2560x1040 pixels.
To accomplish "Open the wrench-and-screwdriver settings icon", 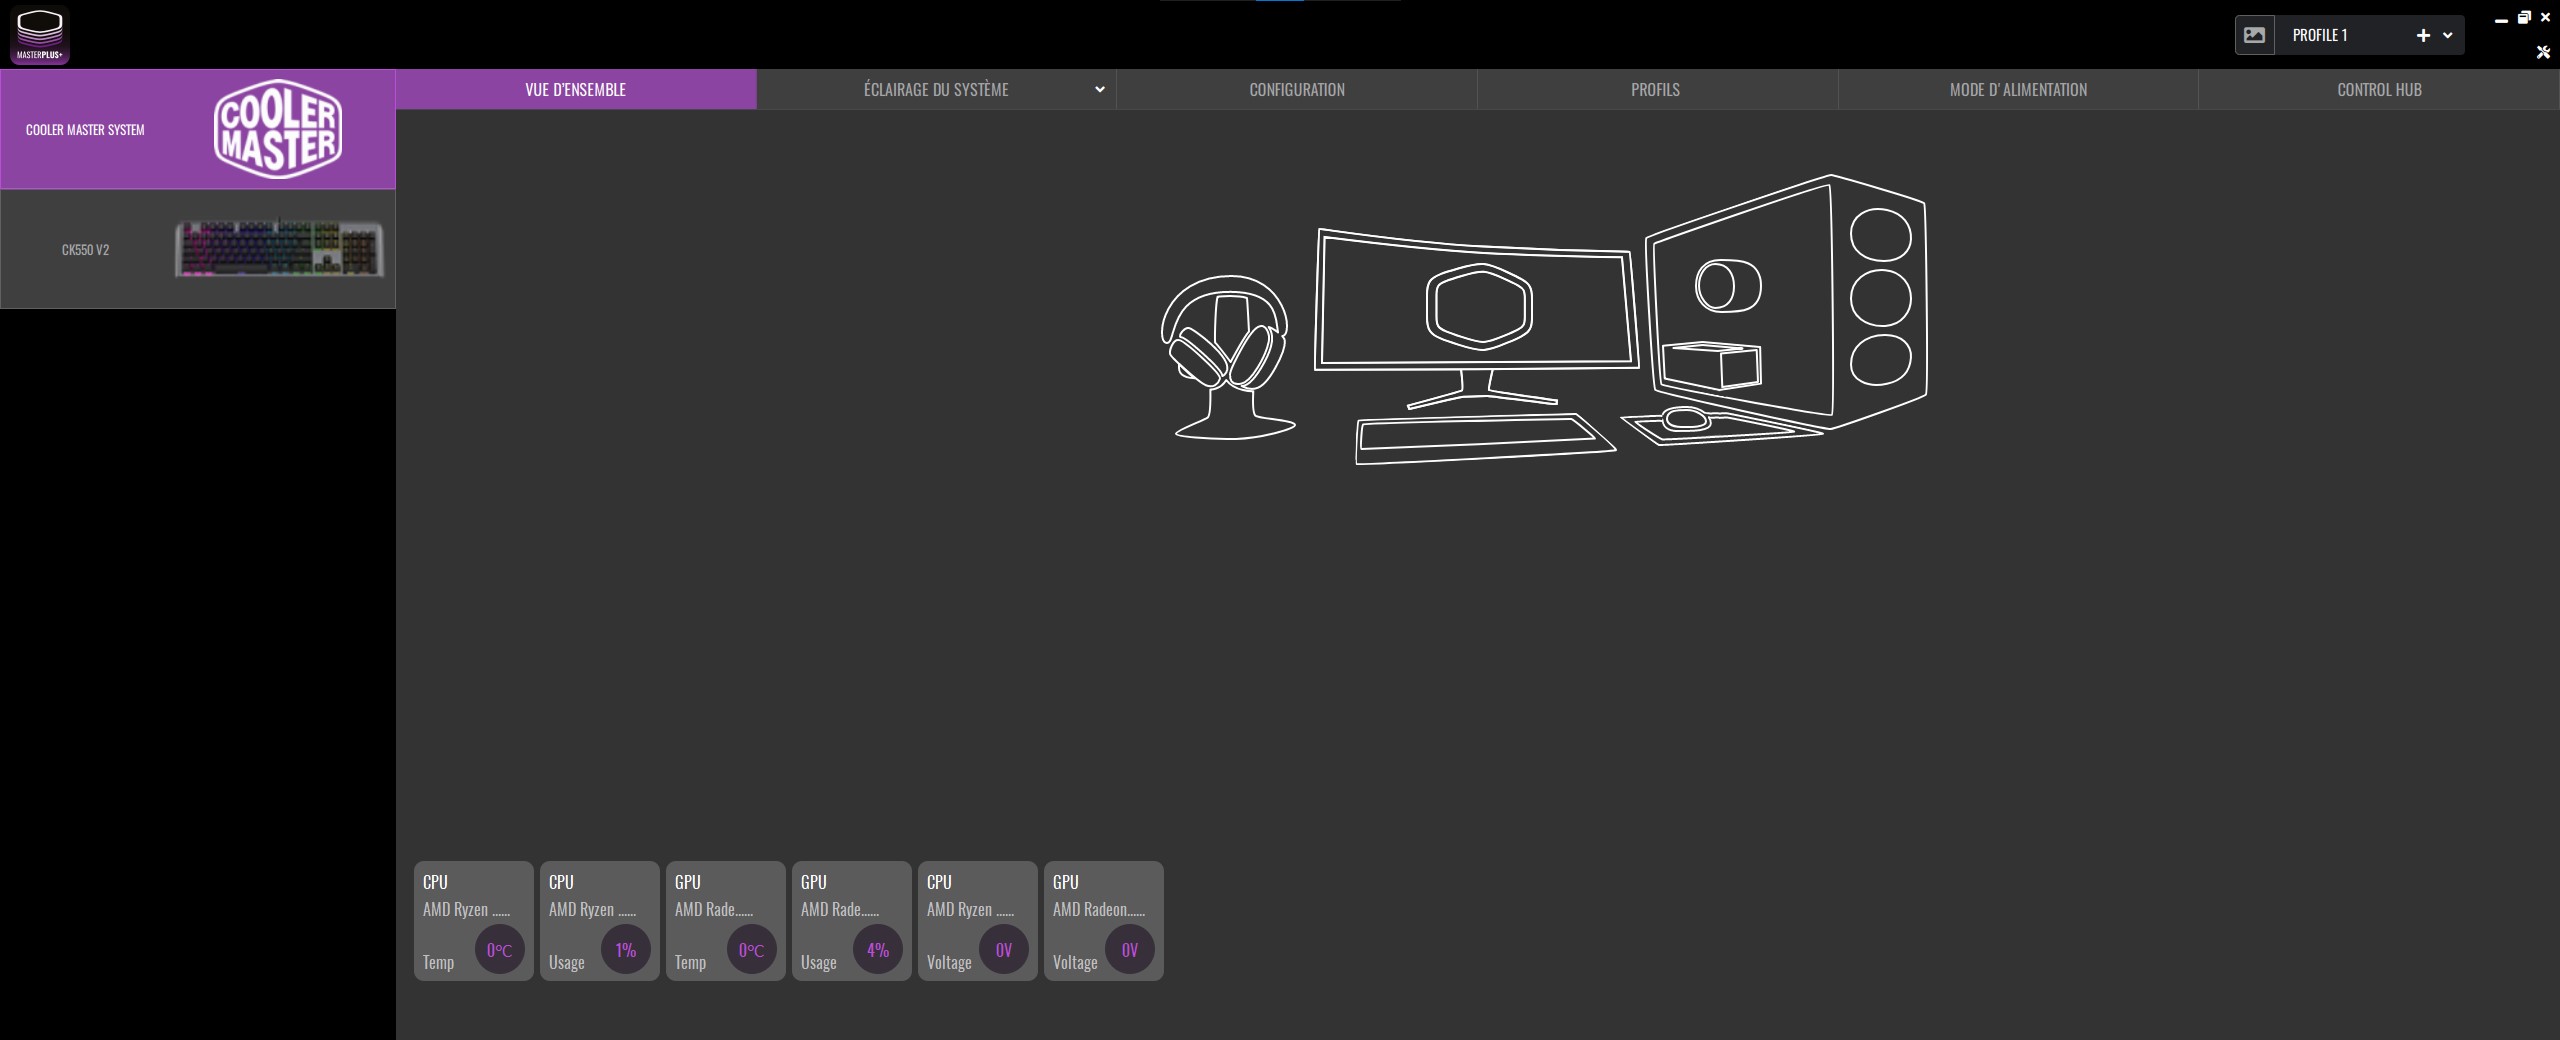I will 2543,52.
